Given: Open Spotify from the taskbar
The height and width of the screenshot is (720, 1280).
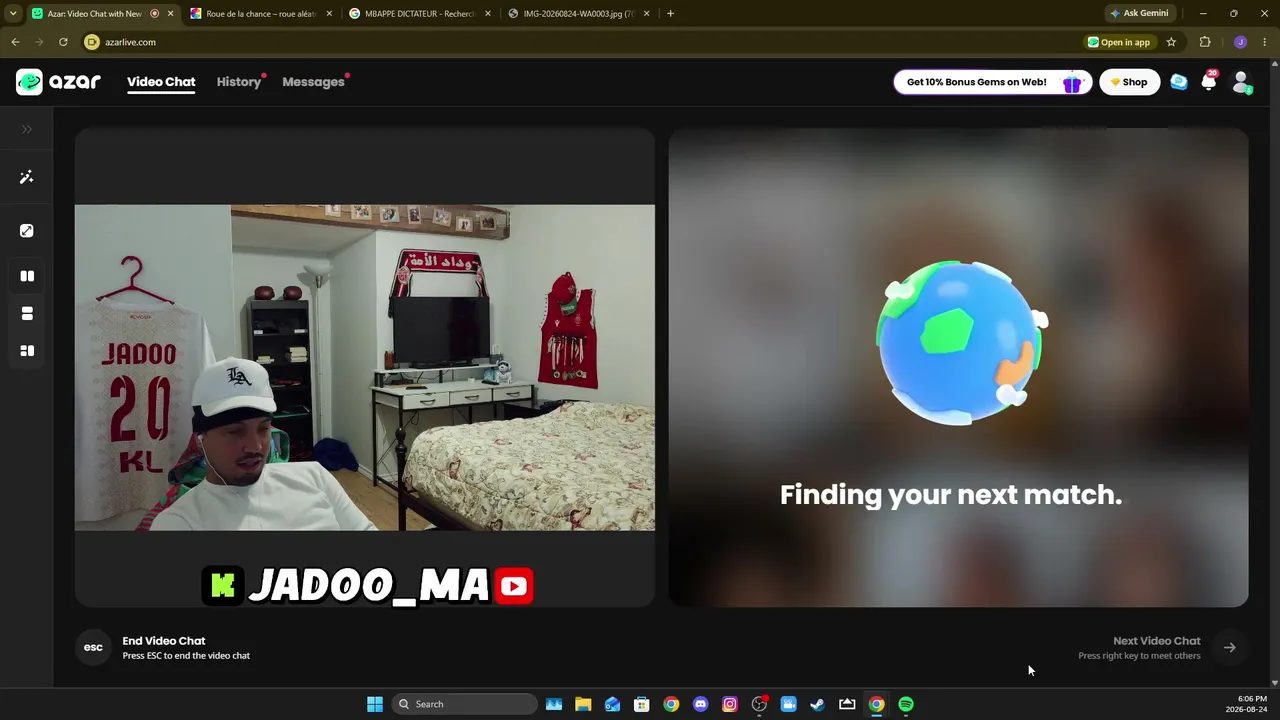Looking at the screenshot, I should [906, 704].
